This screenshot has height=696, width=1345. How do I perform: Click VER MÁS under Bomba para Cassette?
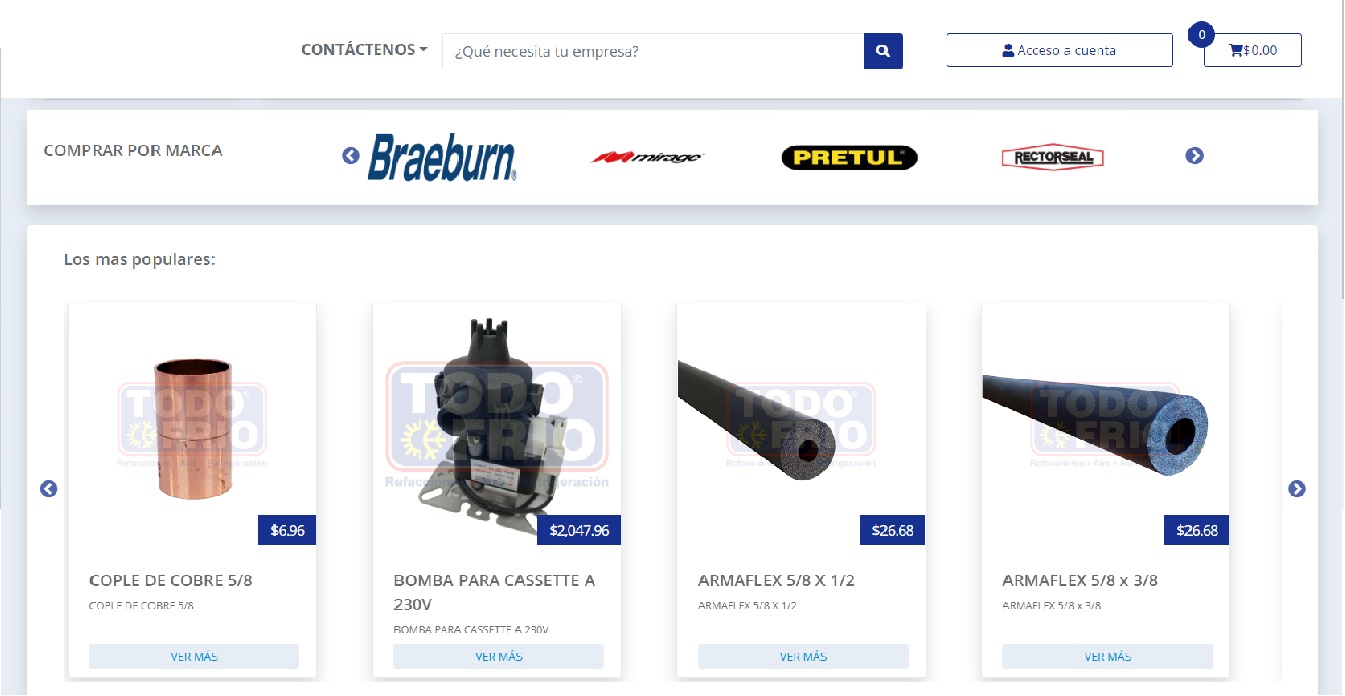498,657
